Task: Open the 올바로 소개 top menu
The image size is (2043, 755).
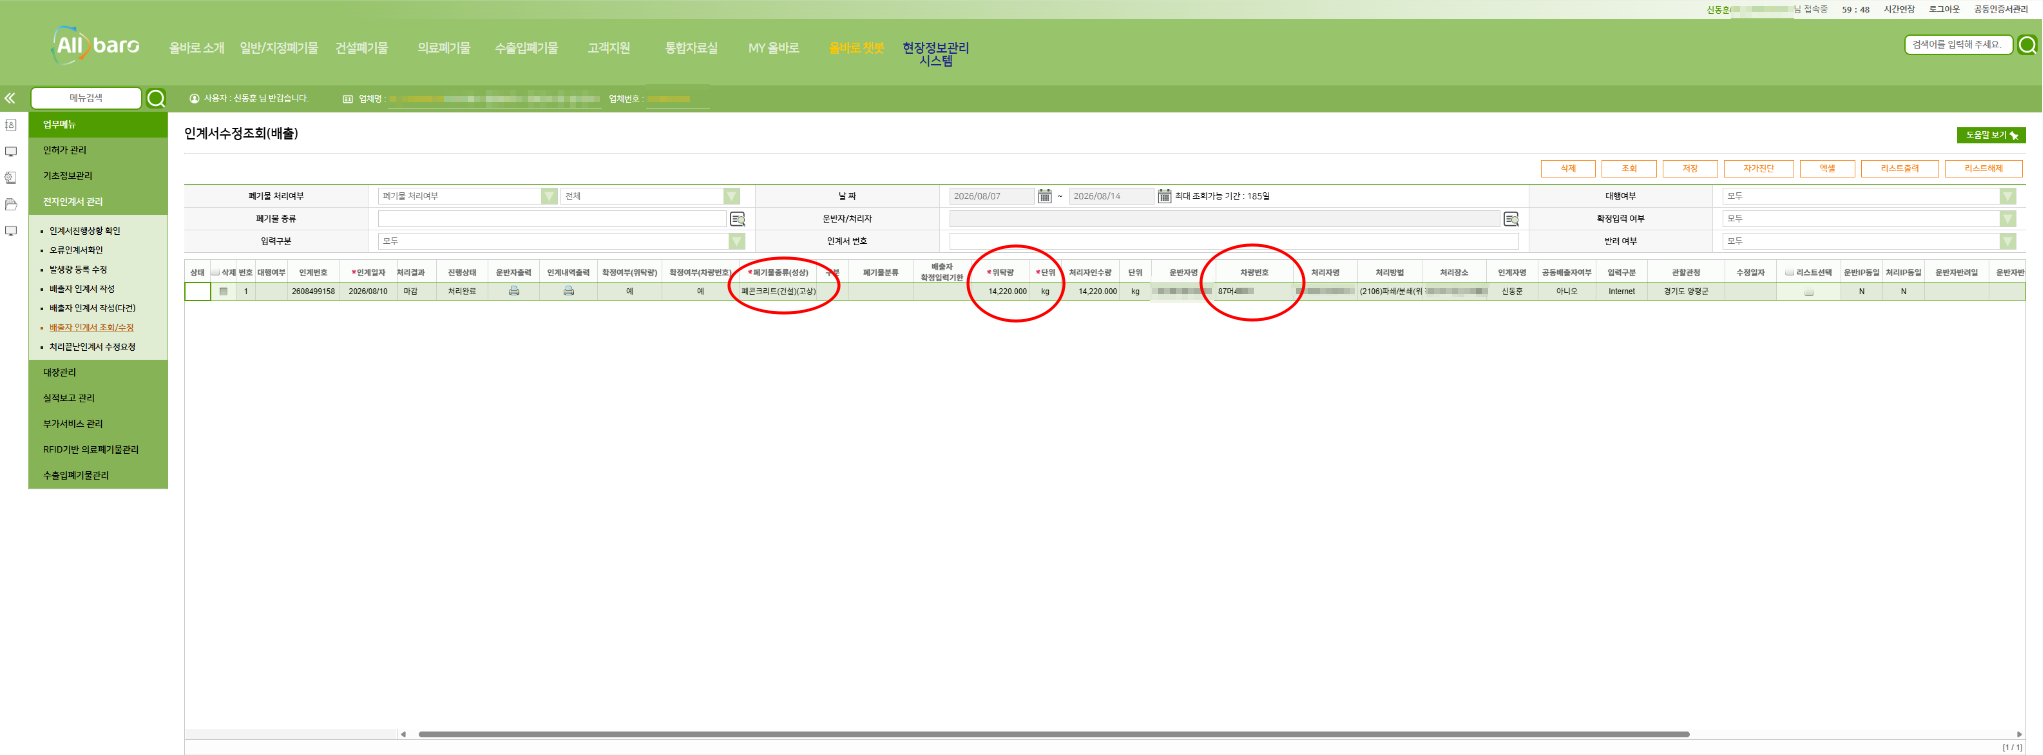Action: pyautogui.click(x=196, y=48)
